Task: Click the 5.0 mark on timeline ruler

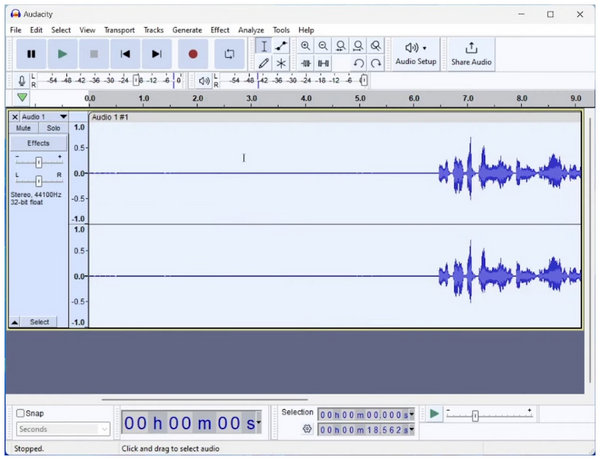Action: click(x=360, y=98)
